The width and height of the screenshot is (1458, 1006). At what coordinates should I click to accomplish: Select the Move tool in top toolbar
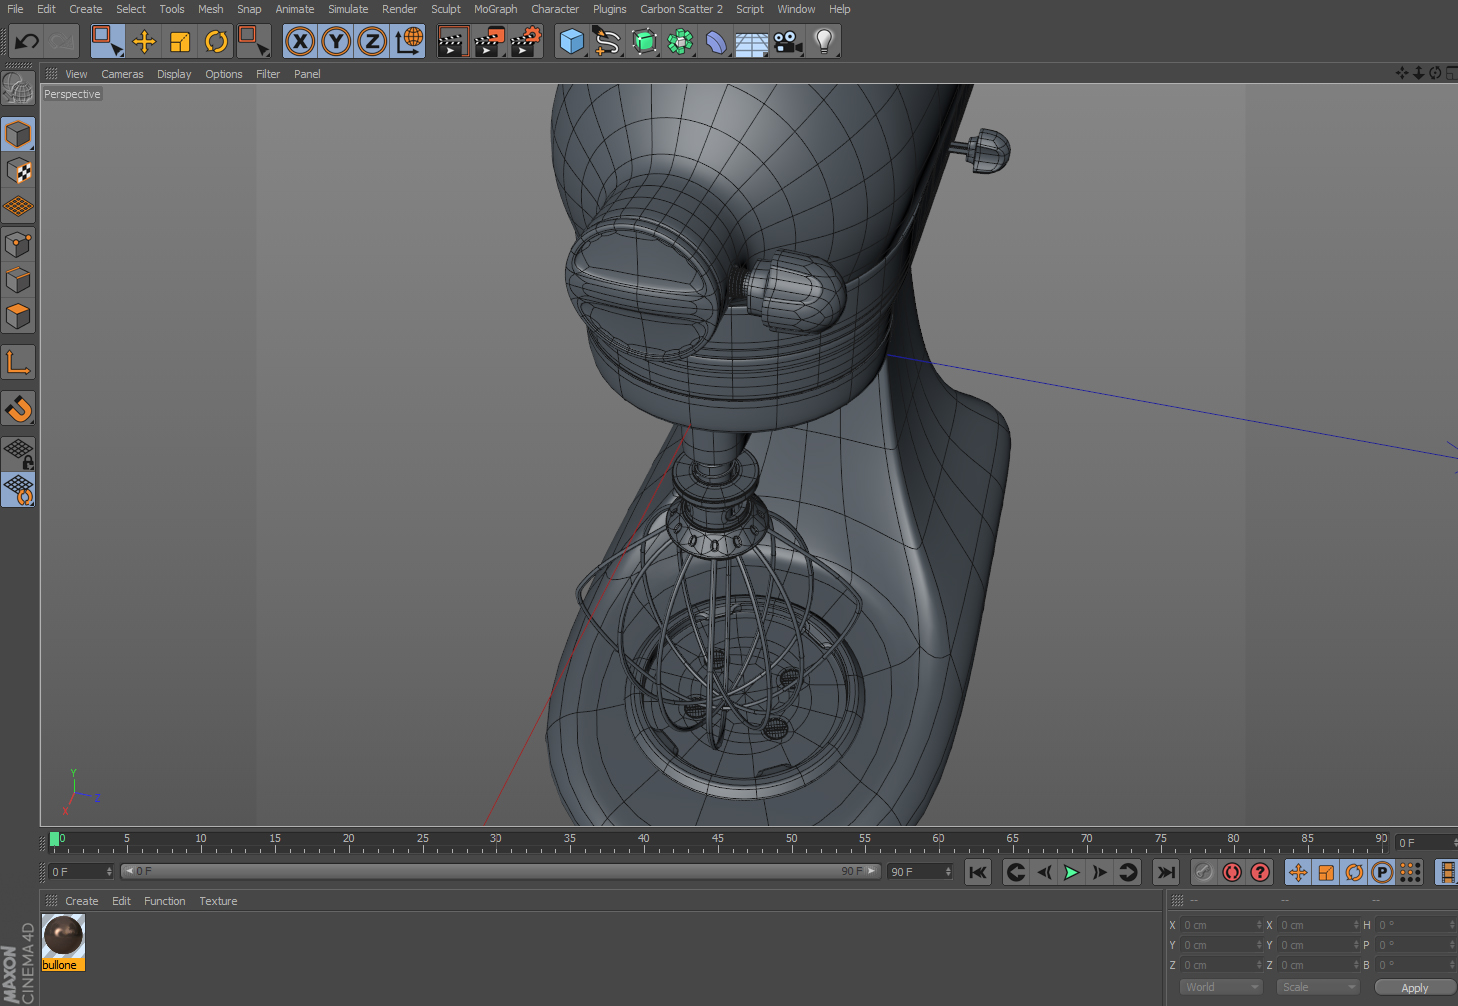pyautogui.click(x=144, y=41)
